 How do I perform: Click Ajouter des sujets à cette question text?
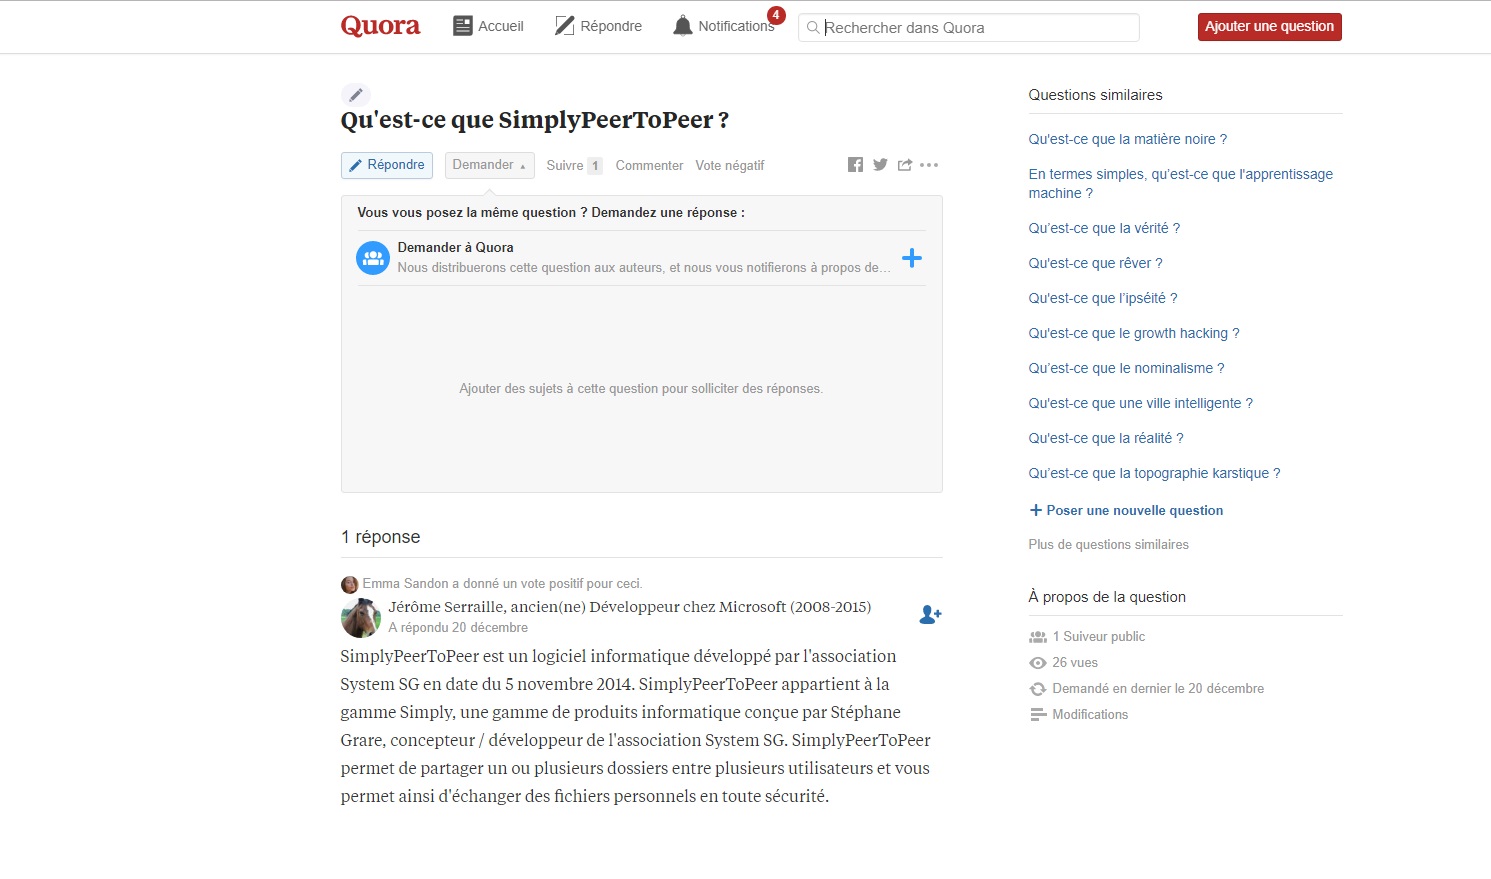(x=641, y=389)
